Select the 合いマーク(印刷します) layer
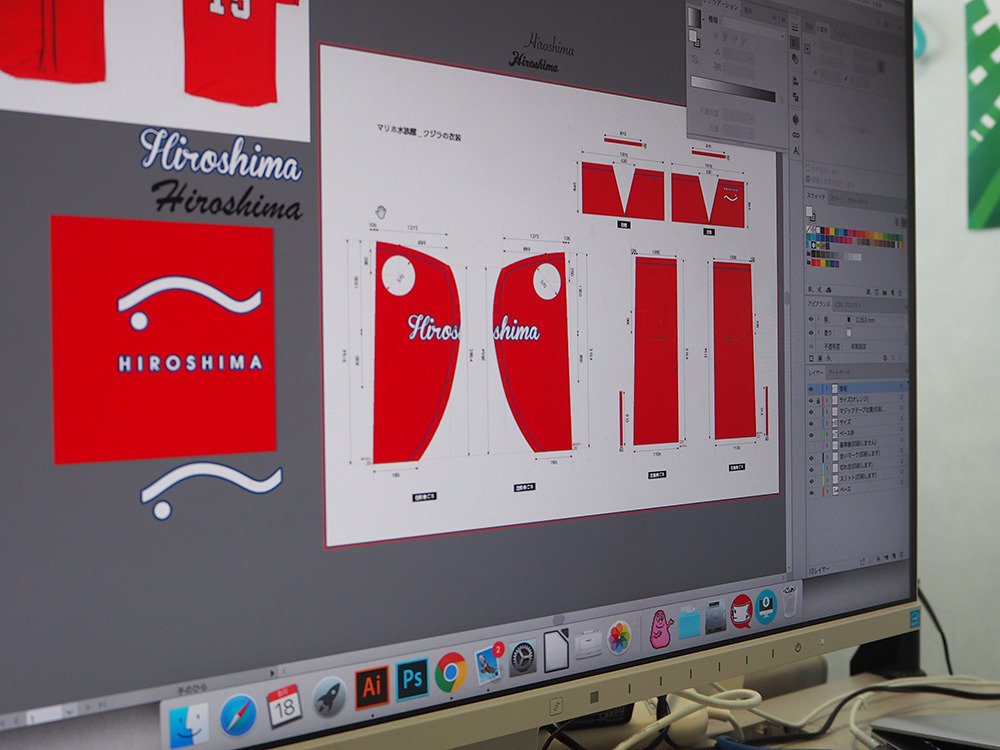Viewport: 1000px width, 750px height. [860, 454]
